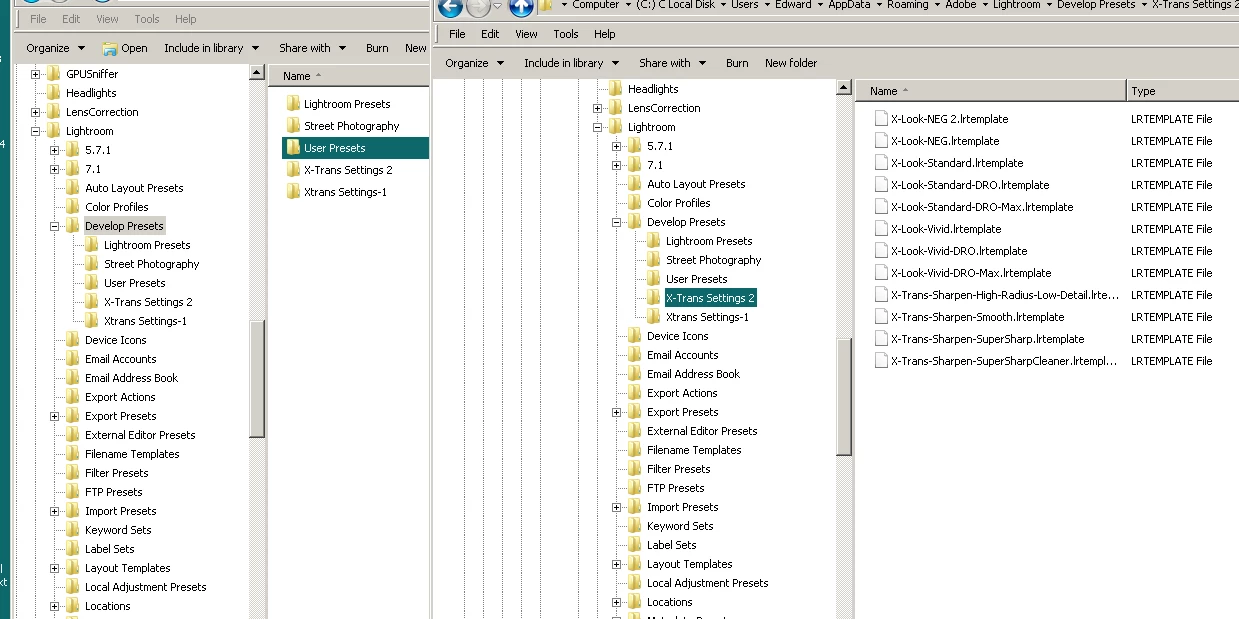The image size is (1239, 619).
Task: Click the Open toolbar icon in the left window
Action: click(x=109, y=48)
